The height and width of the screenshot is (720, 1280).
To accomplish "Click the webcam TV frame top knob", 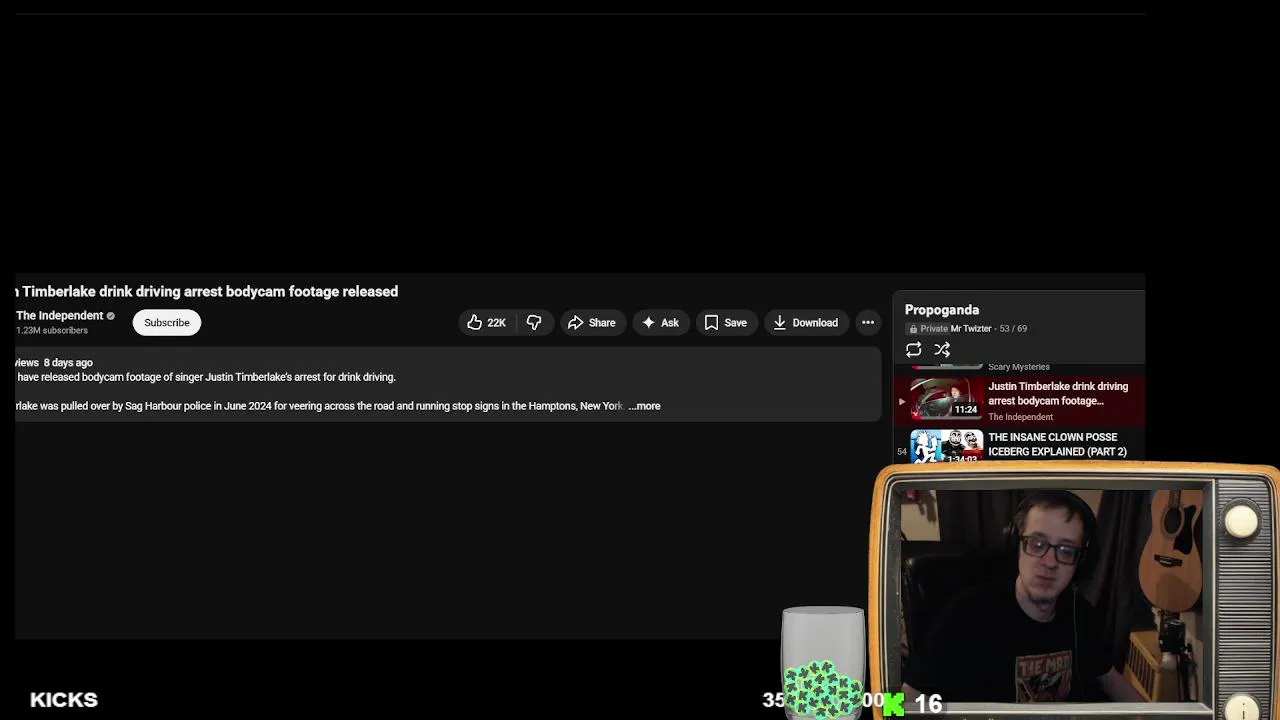I will click(x=1241, y=521).
